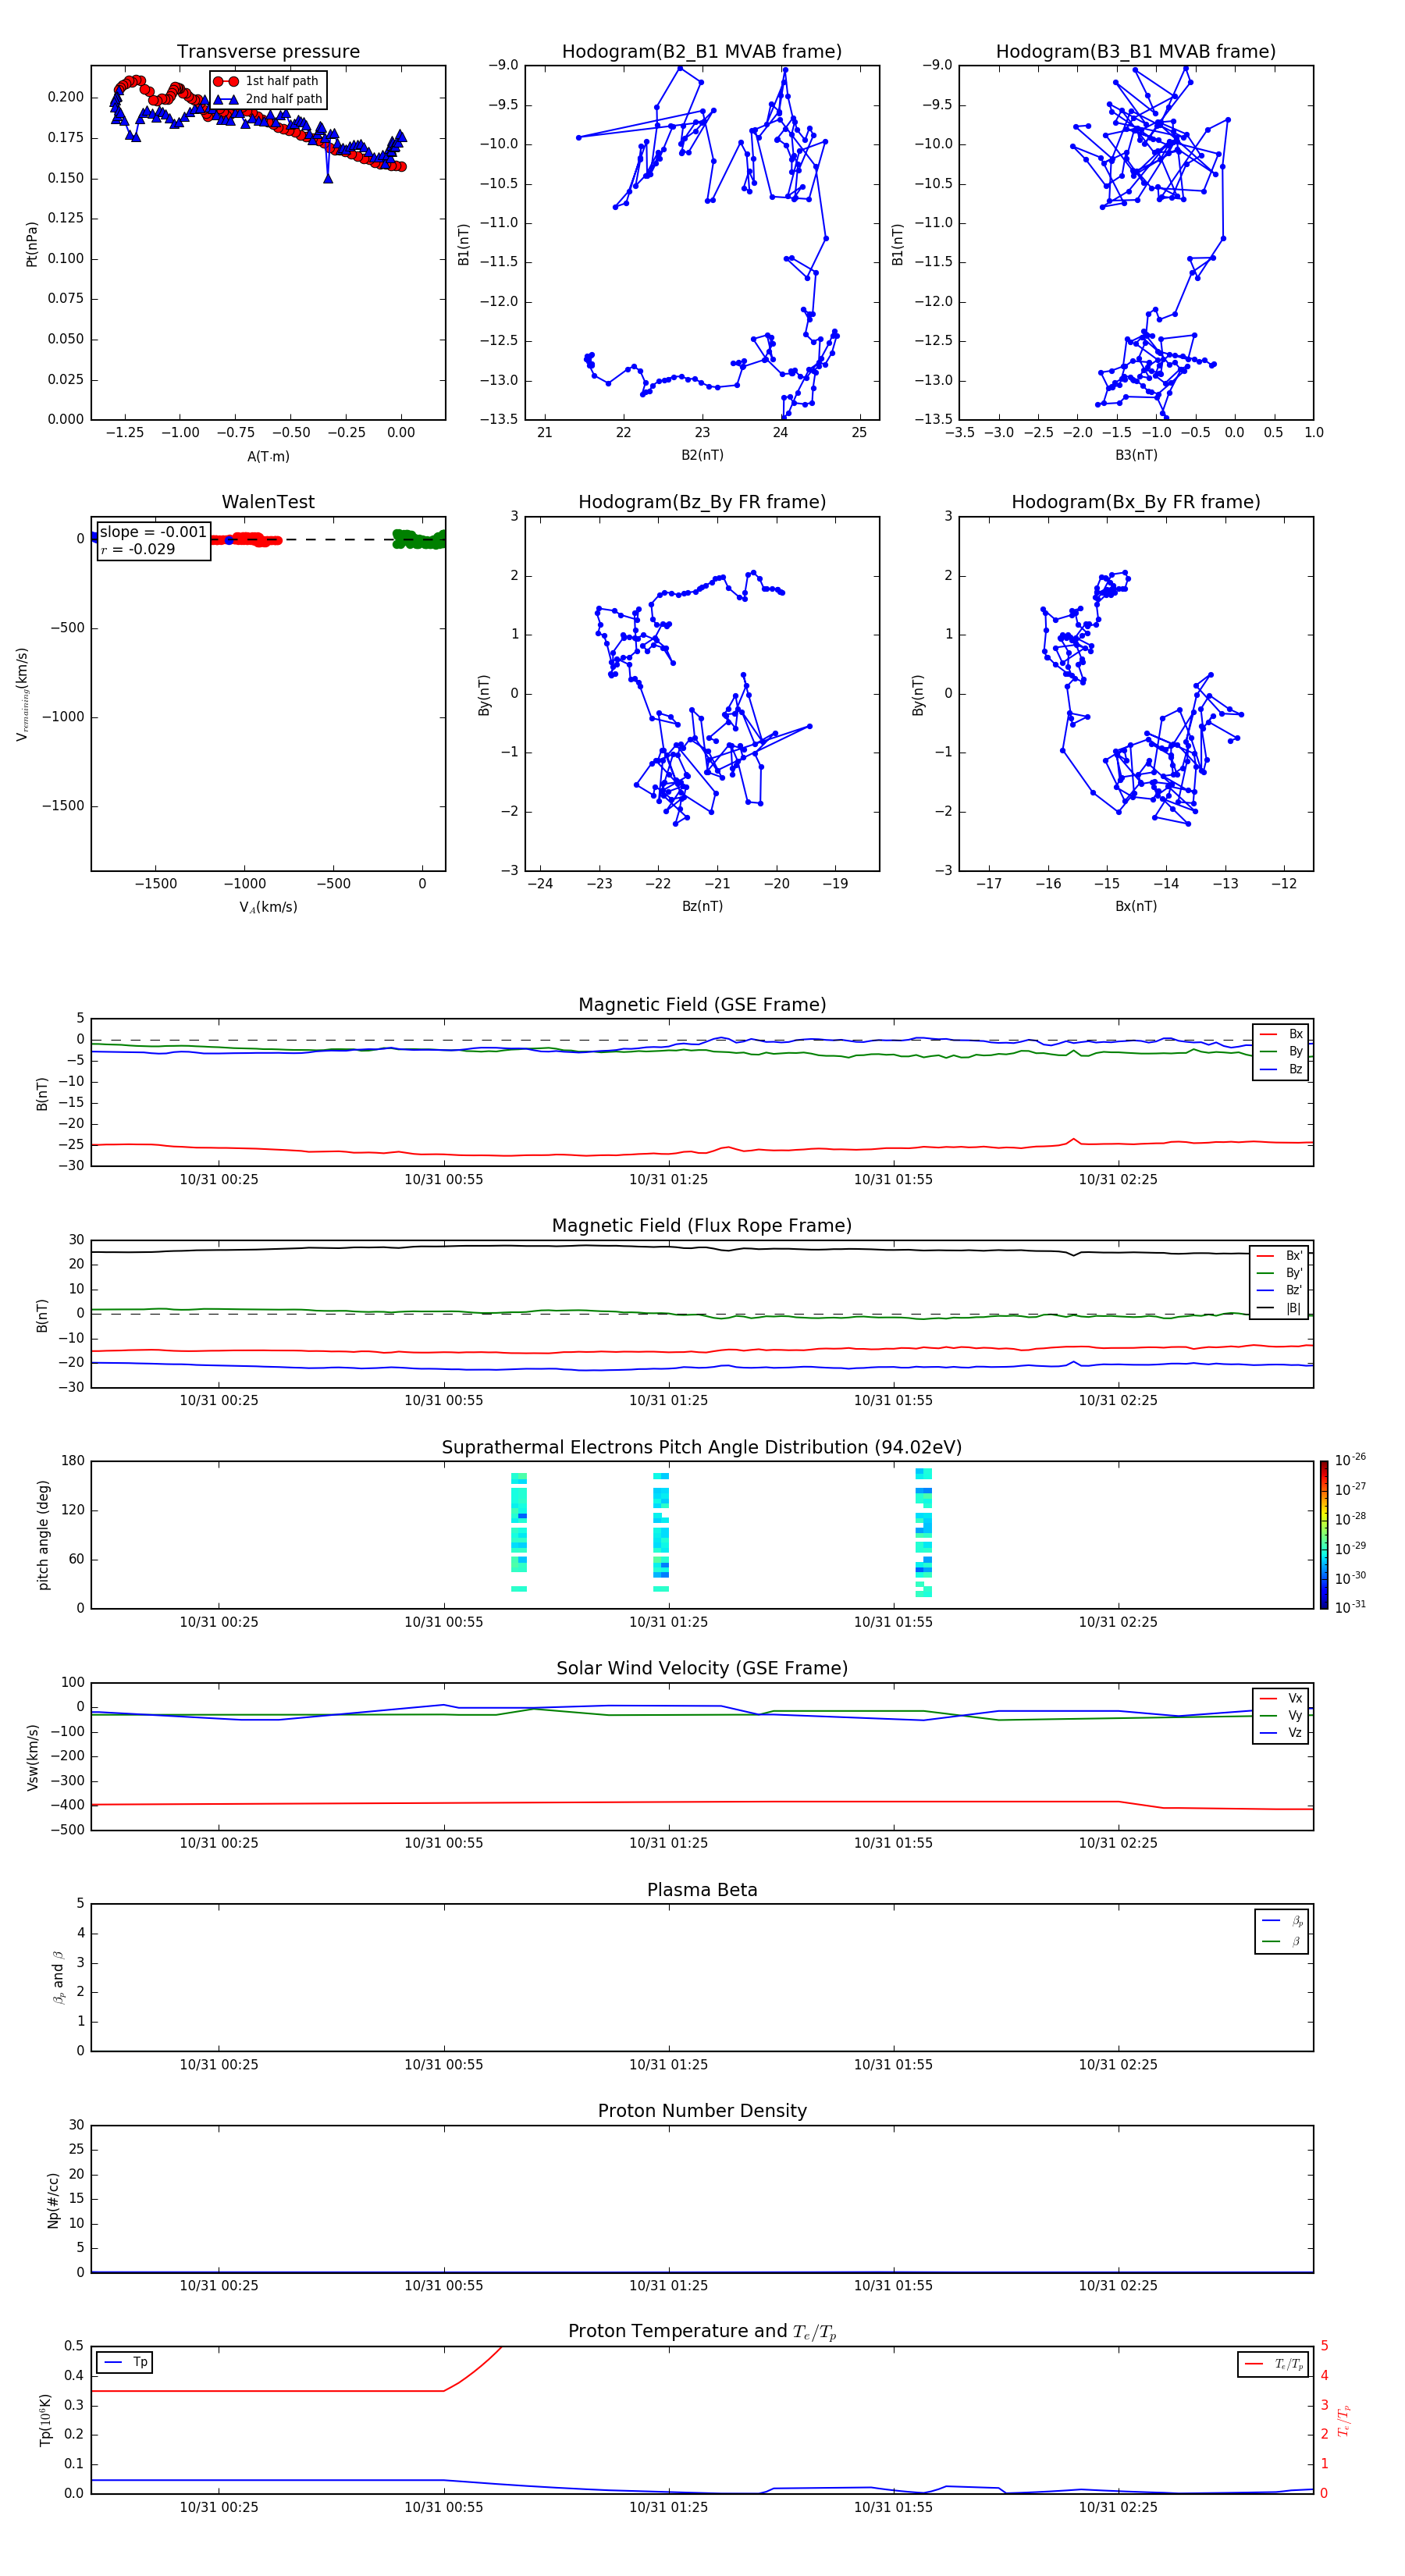
Task: Select |B| in the flux rope legend
Action: [x=1280, y=1308]
